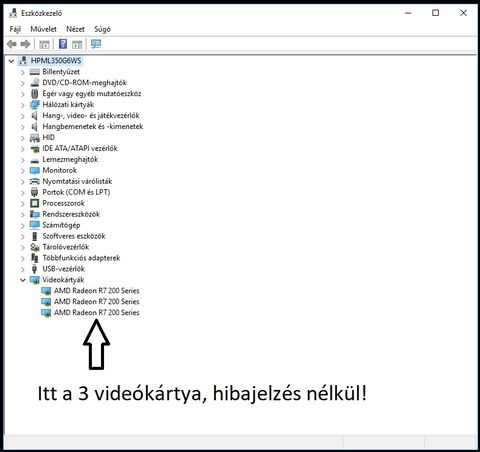Click the IDE ATA/ATAPI vezérlők icon
Viewport: 480px width, 452px height.
pos(35,149)
